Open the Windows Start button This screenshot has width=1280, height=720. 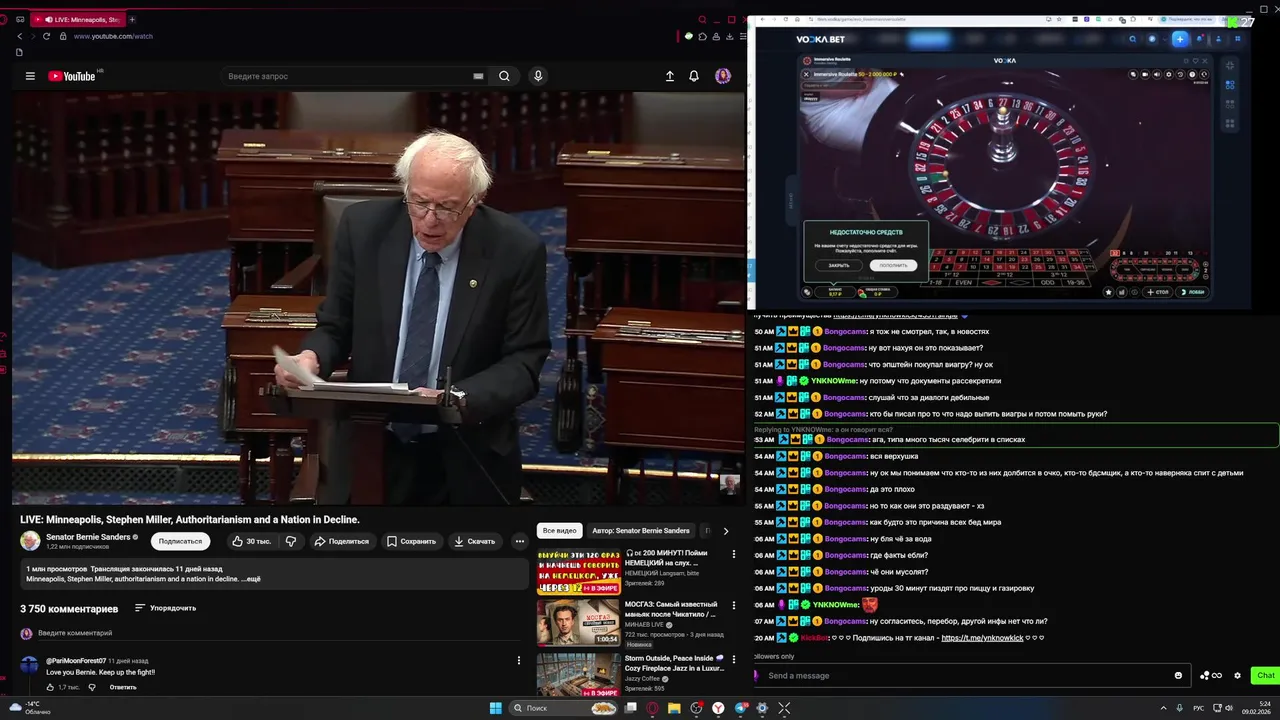click(x=495, y=708)
